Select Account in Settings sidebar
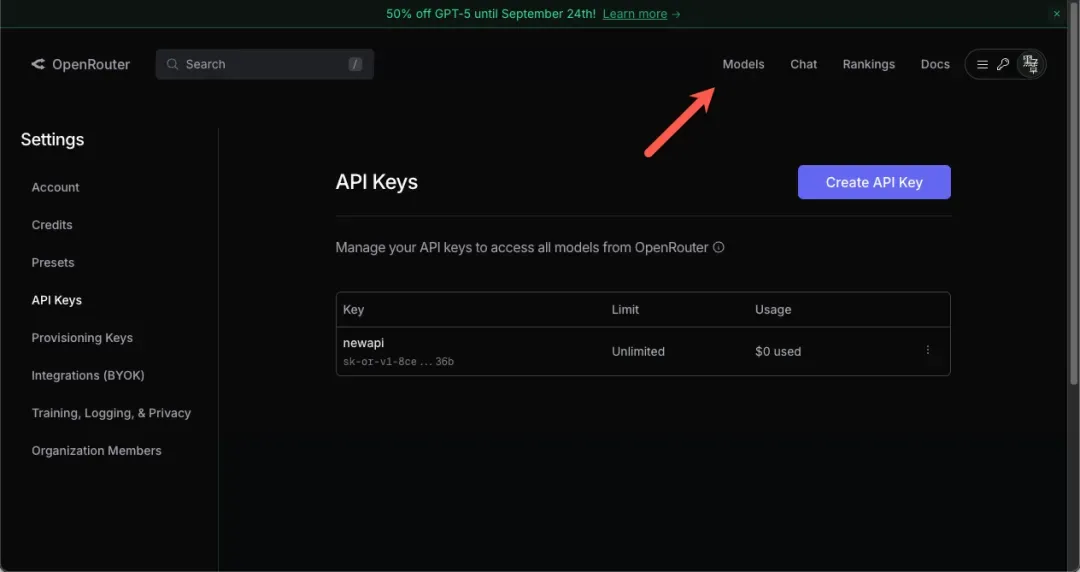Image resolution: width=1080 pixels, height=572 pixels. coord(55,187)
